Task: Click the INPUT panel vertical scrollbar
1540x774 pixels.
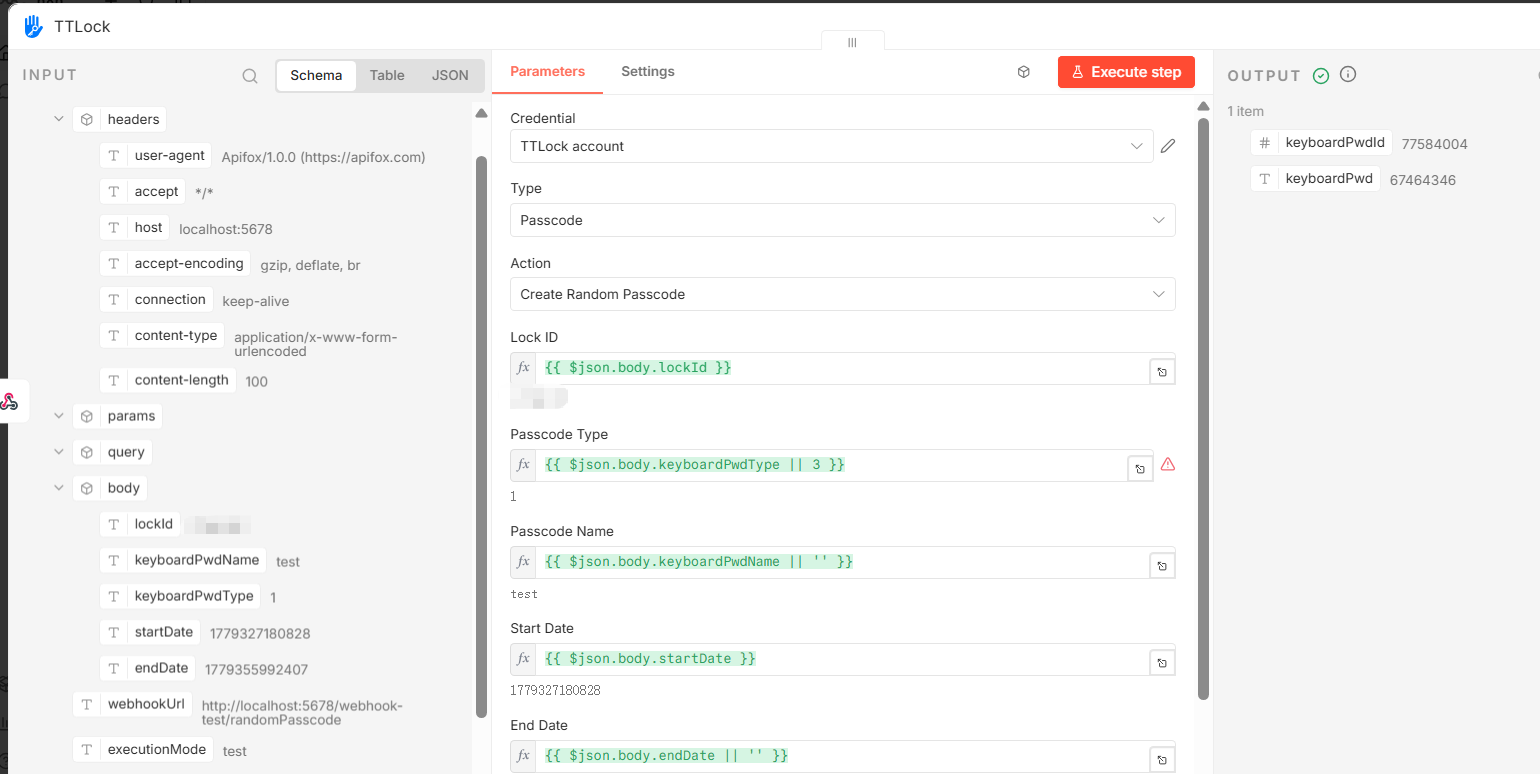Action: tap(481, 437)
